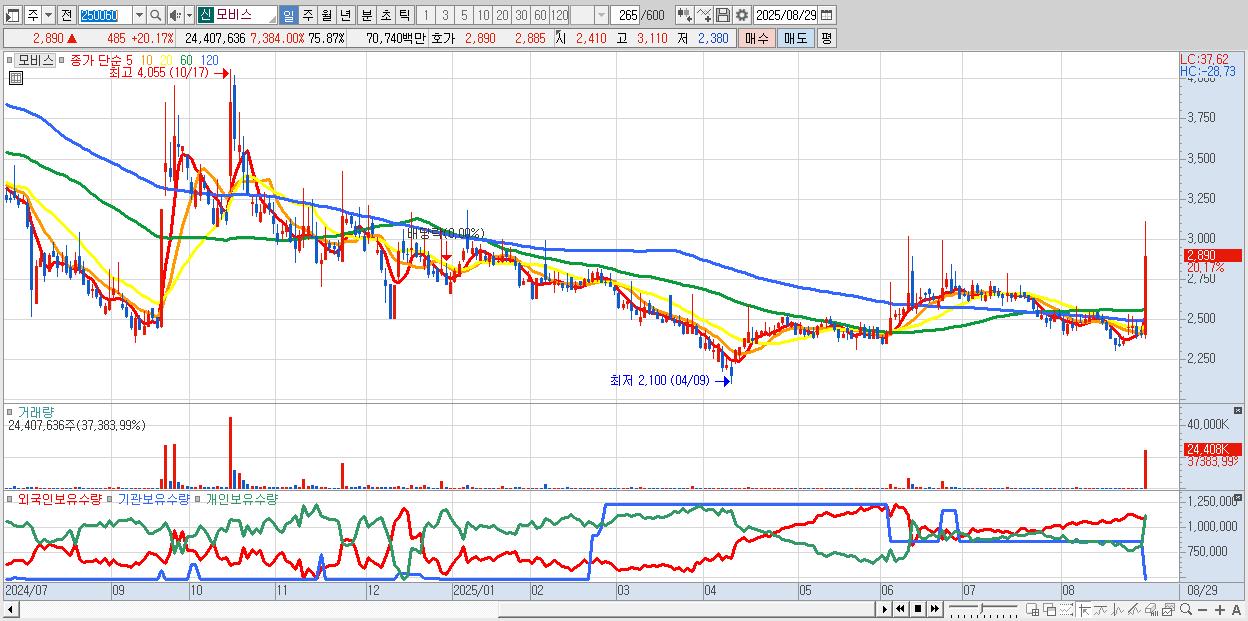The height and width of the screenshot is (621, 1248).
Task: Click the 평 button beside 매도
Action: (826, 38)
